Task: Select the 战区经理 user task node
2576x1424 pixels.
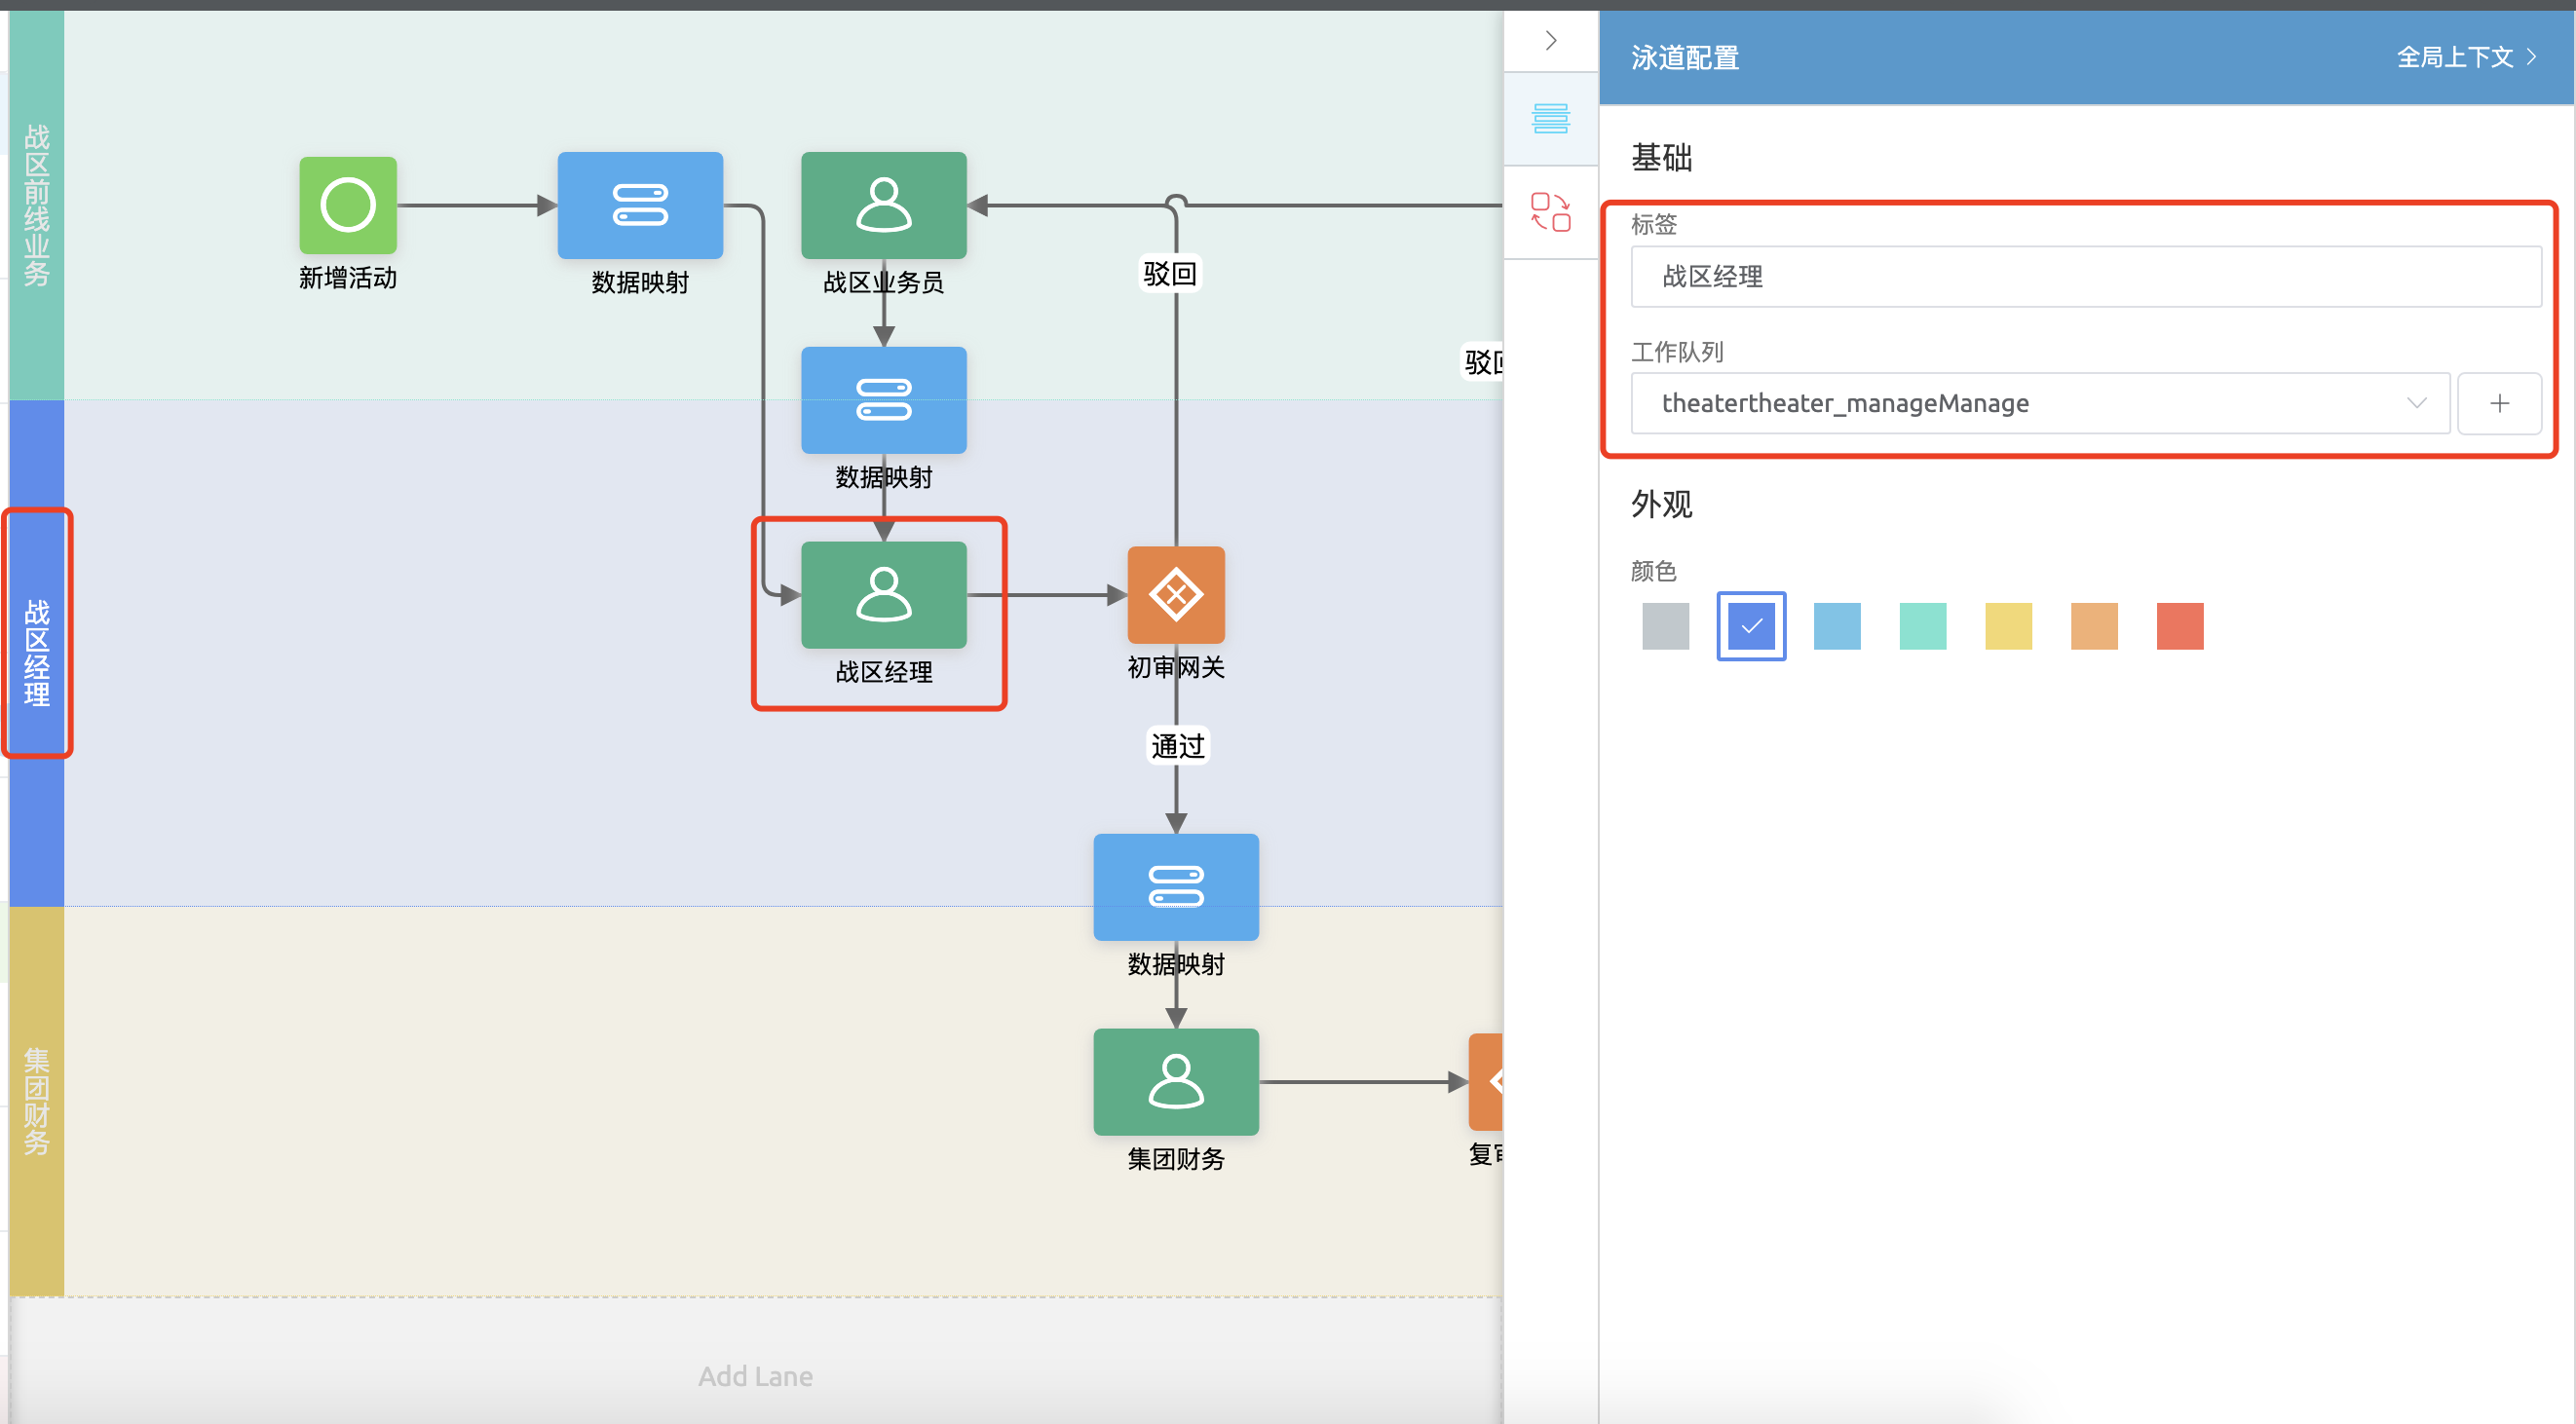Action: pyautogui.click(x=883, y=594)
